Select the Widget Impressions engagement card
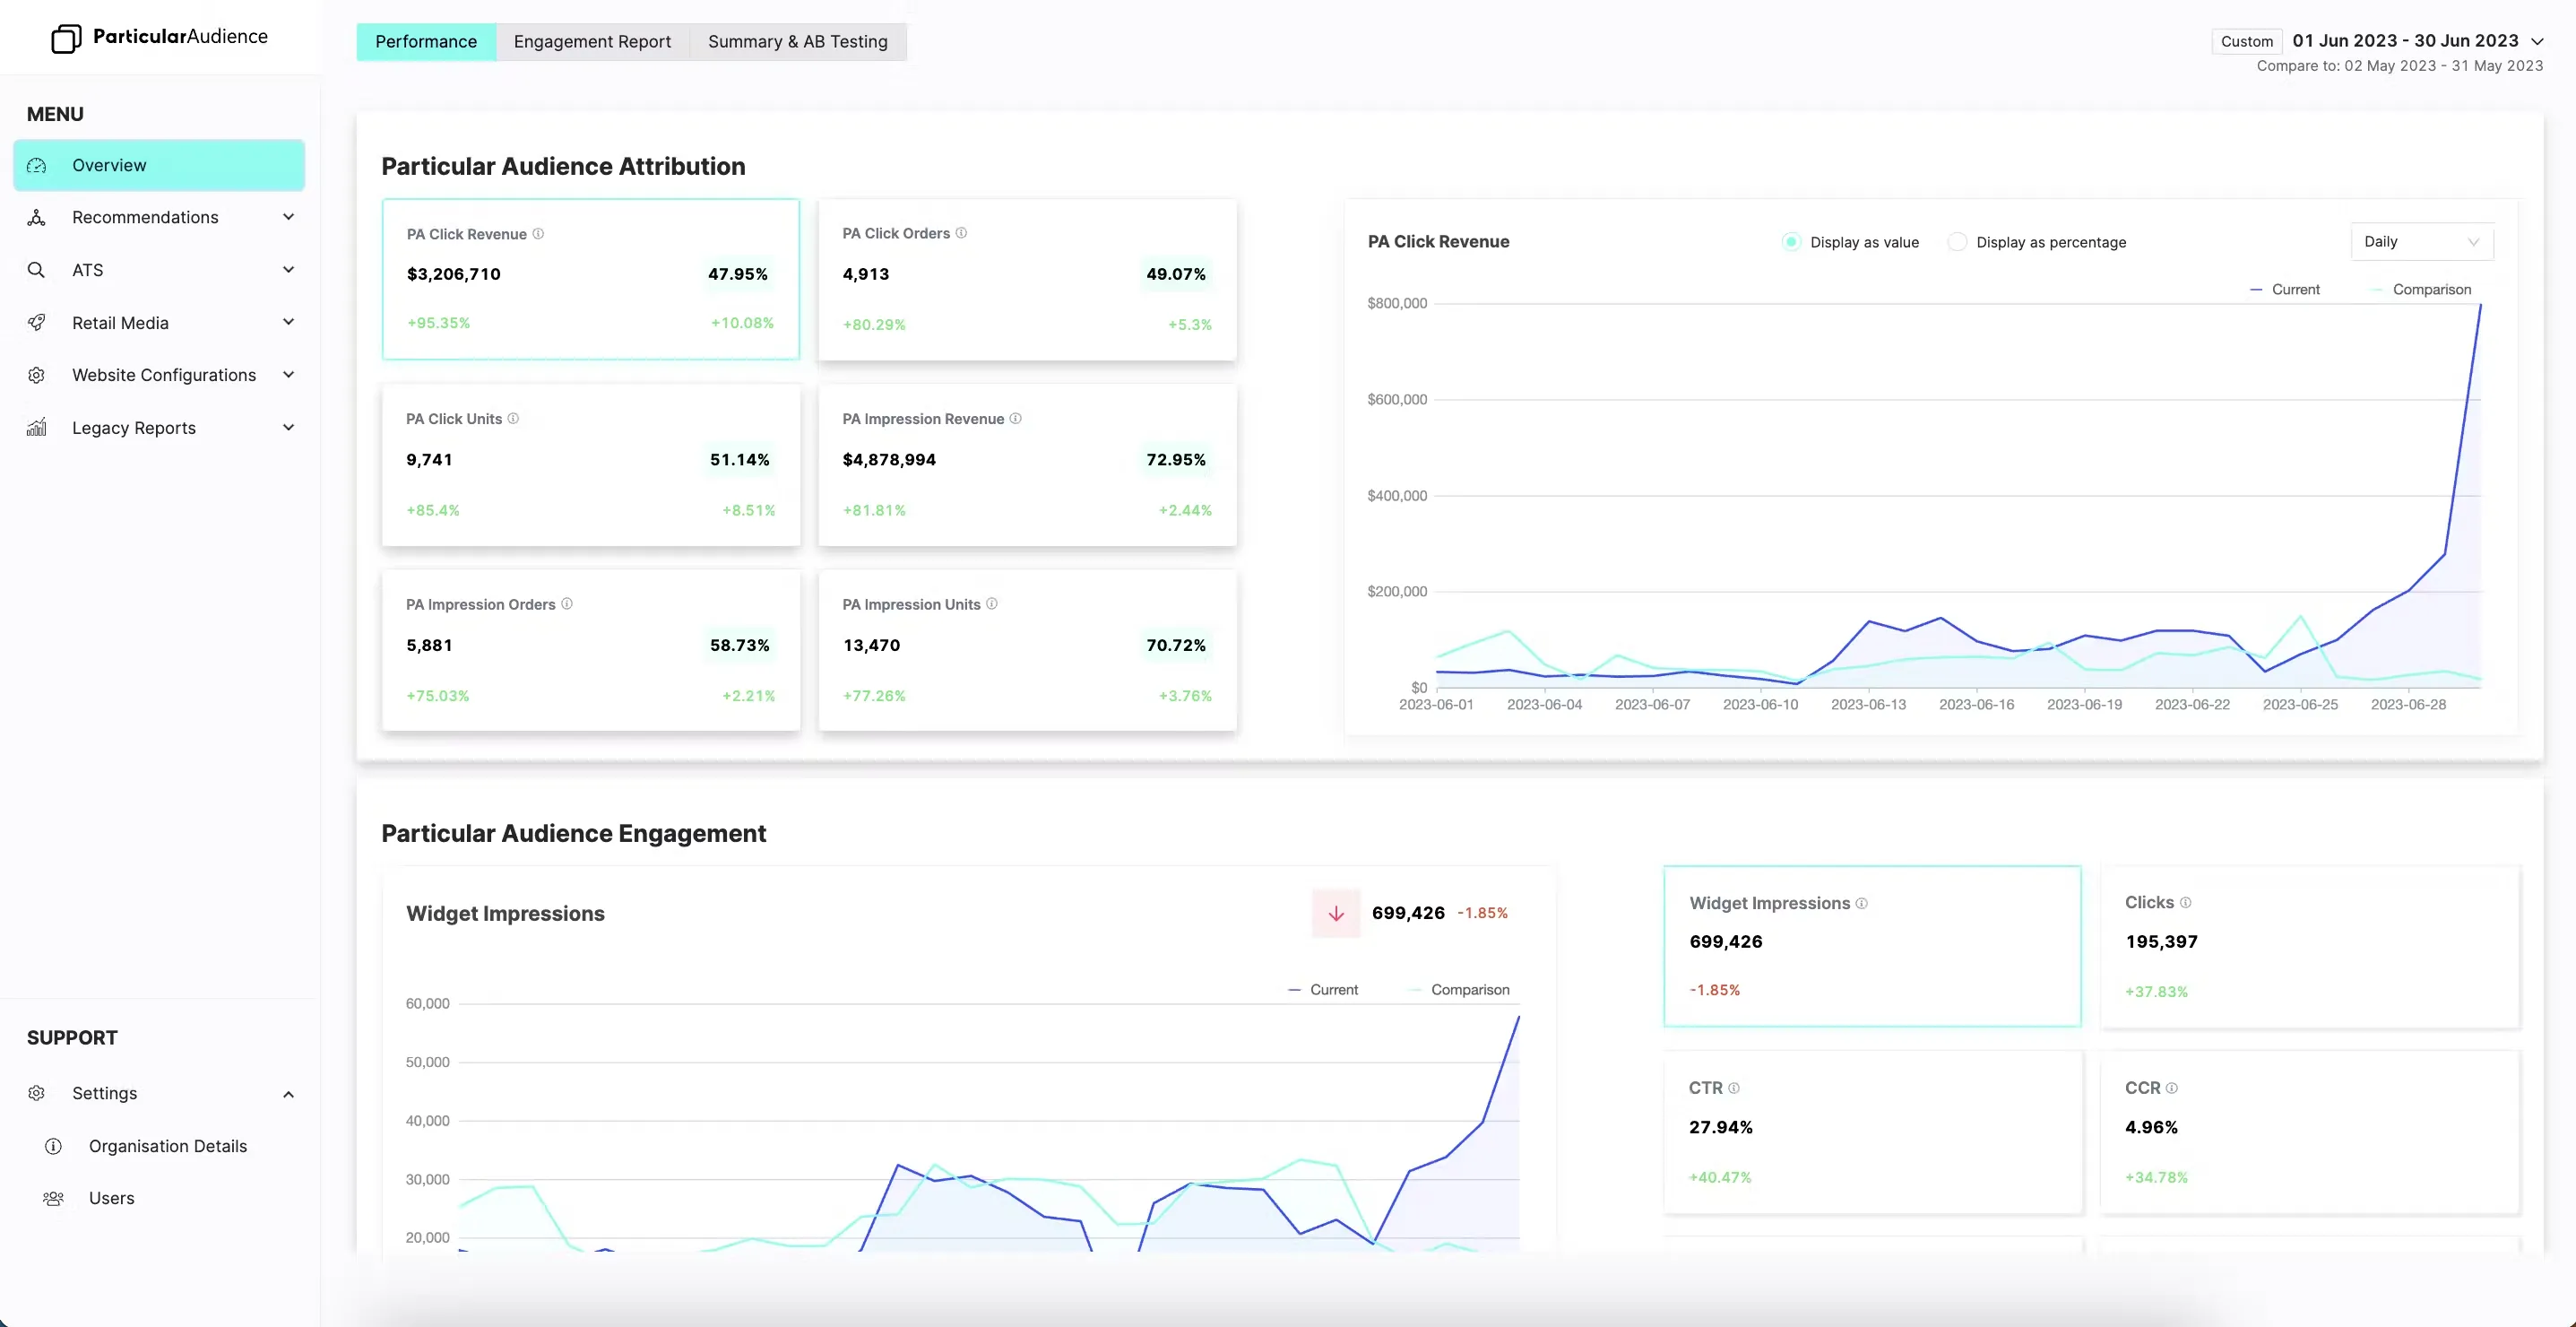Image resolution: width=2576 pixels, height=1327 pixels. coord(1872,946)
